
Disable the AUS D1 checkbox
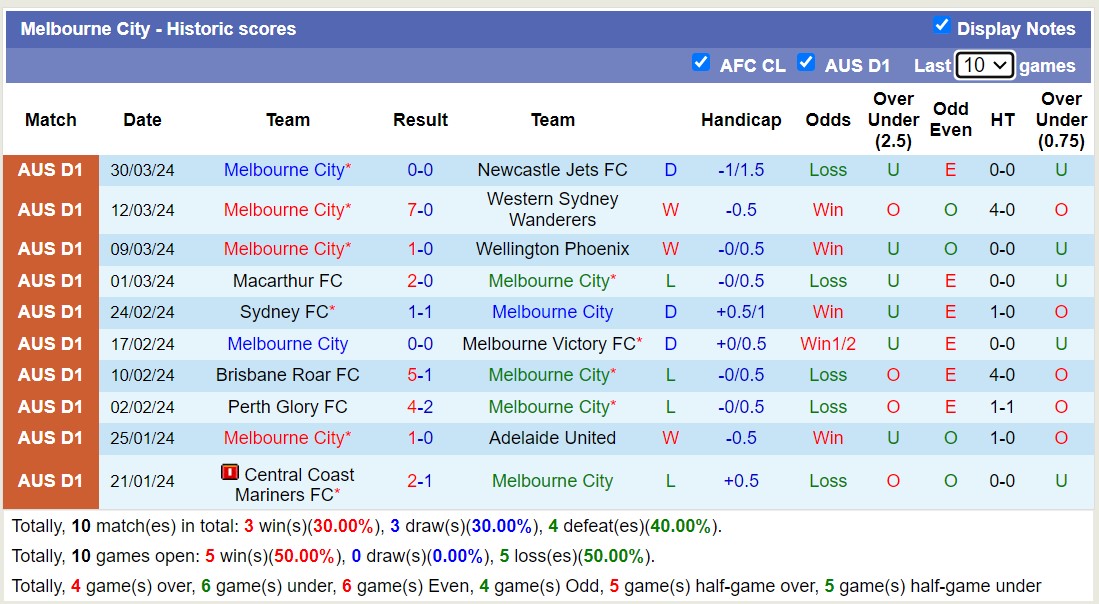click(x=806, y=63)
